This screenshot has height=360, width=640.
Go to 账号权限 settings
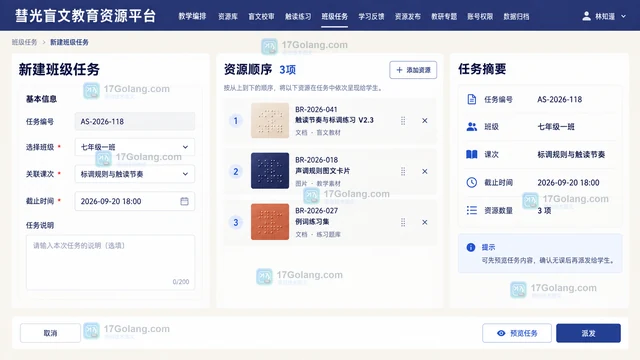point(480,16)
